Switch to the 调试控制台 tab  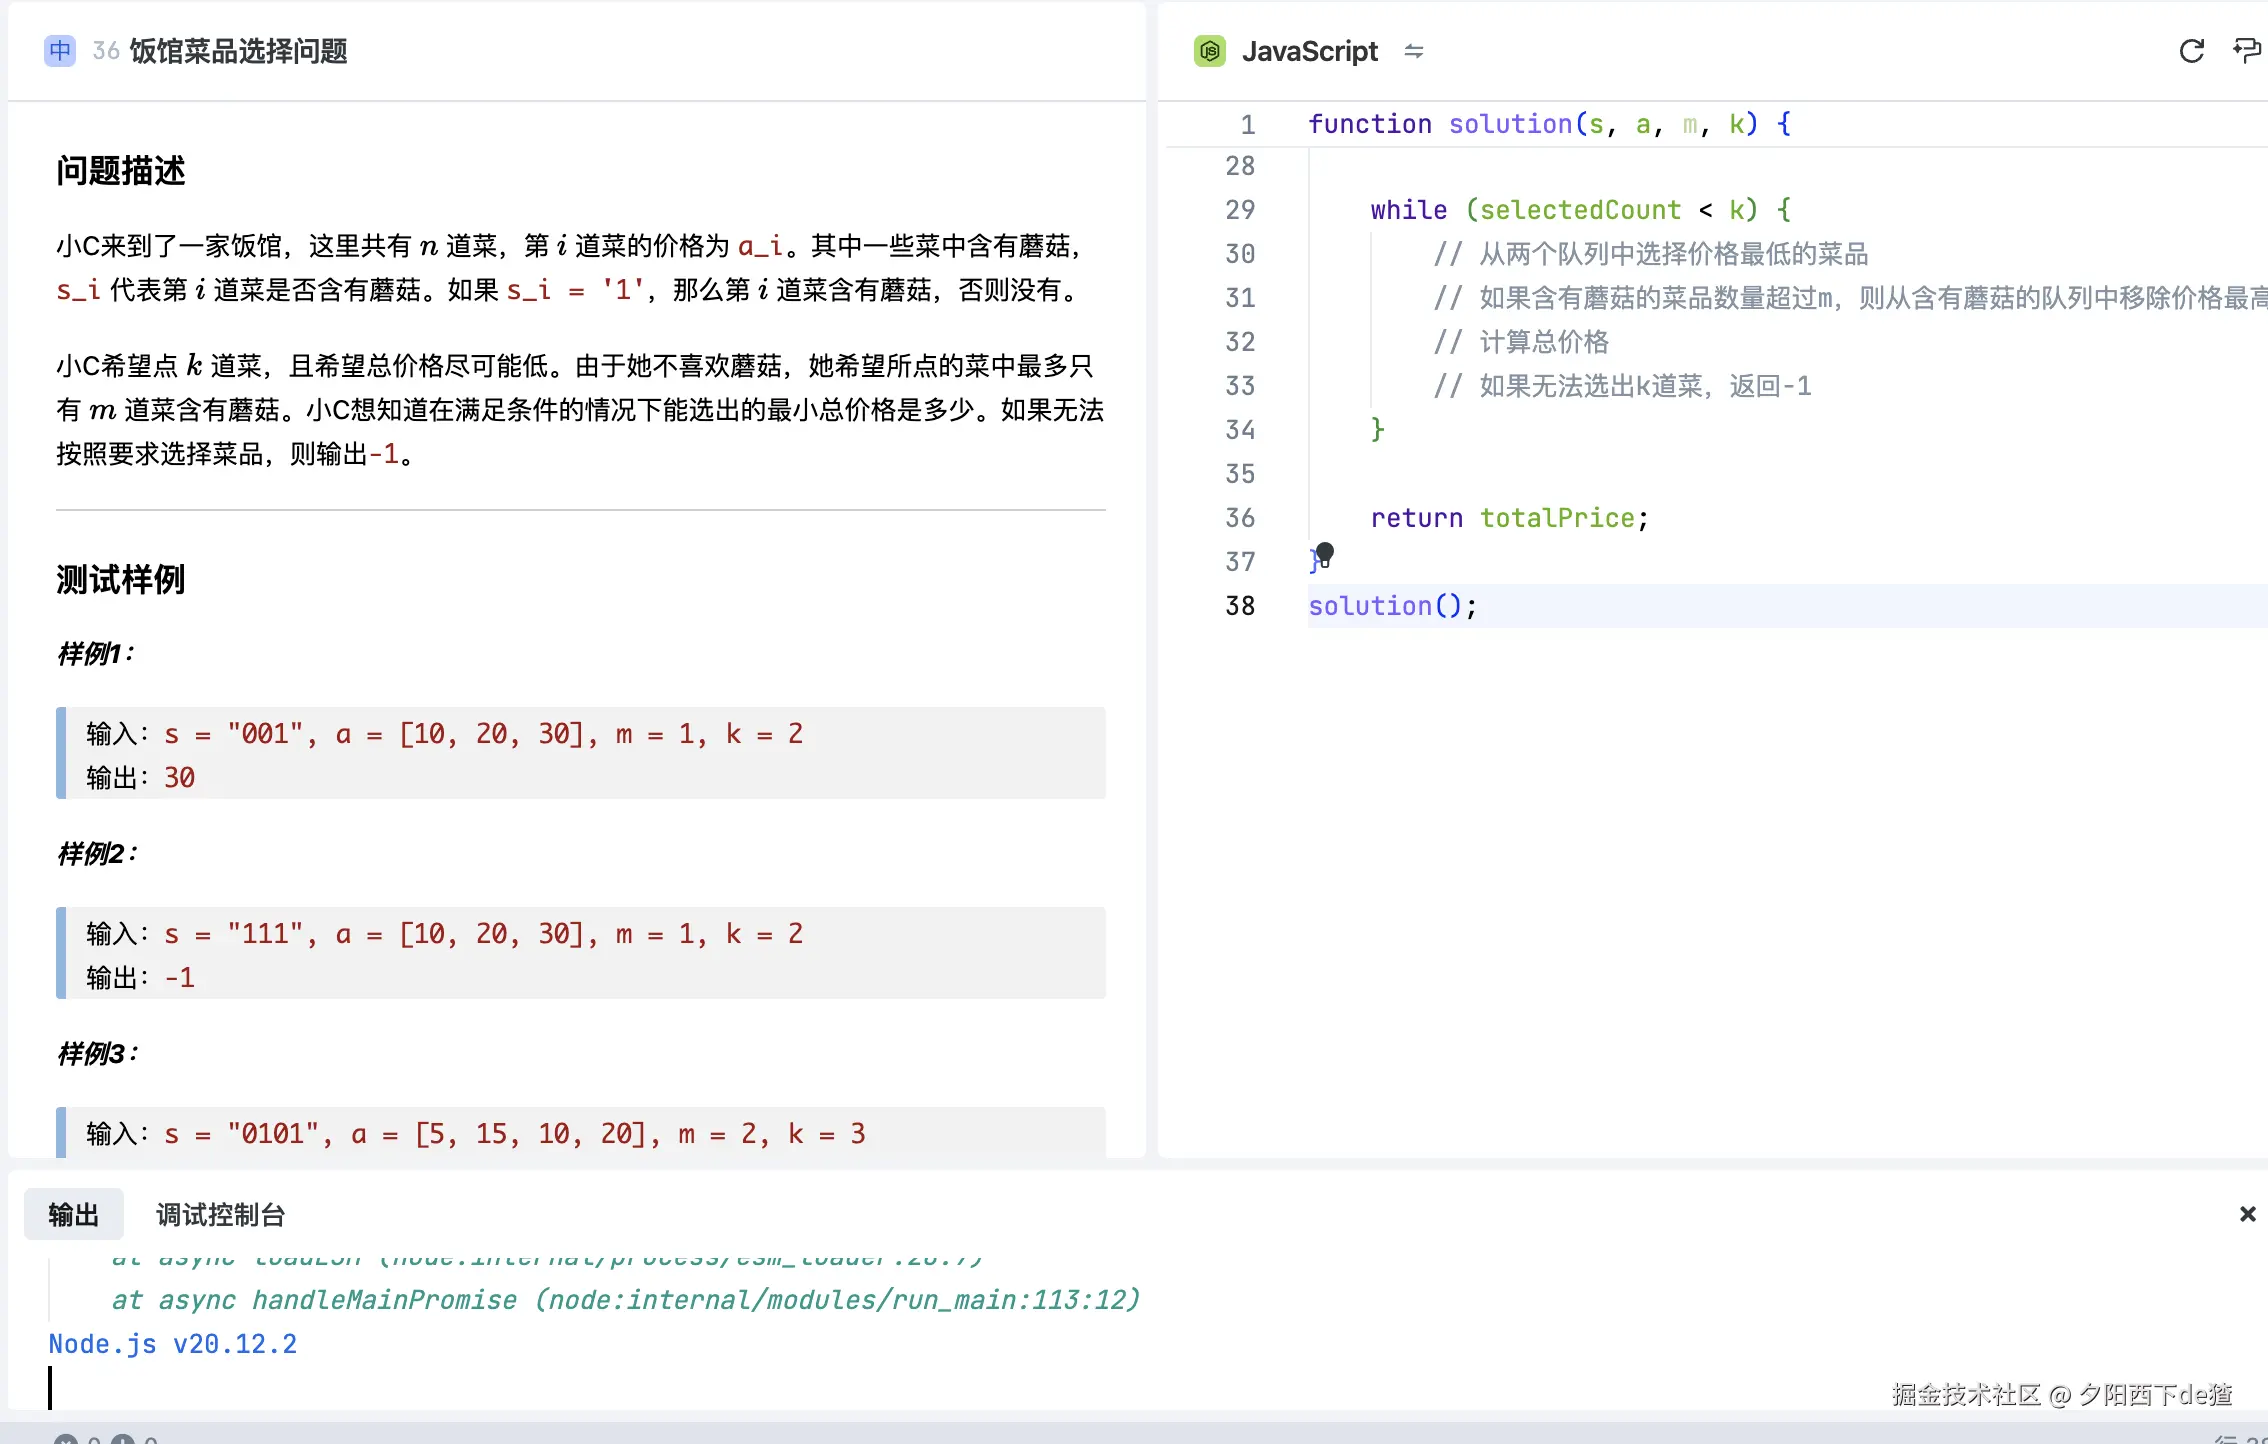click(220, 1215)
